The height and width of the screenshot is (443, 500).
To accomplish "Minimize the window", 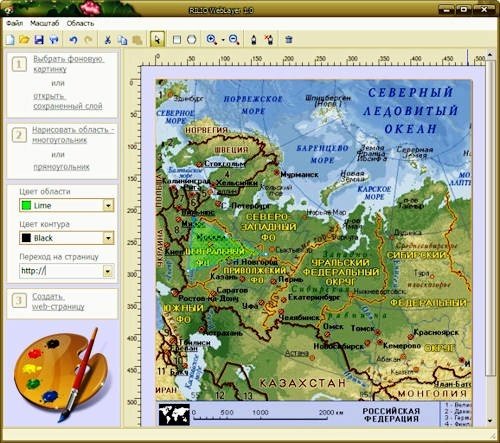I will [446, 10].
